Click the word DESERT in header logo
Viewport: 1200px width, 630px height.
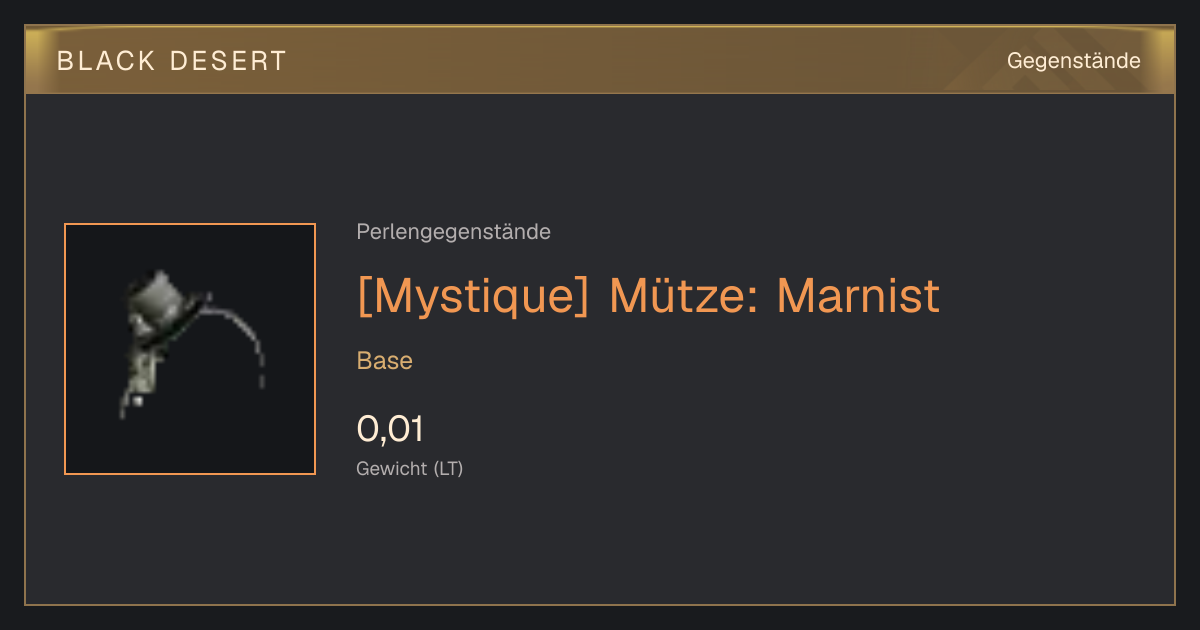228,61
